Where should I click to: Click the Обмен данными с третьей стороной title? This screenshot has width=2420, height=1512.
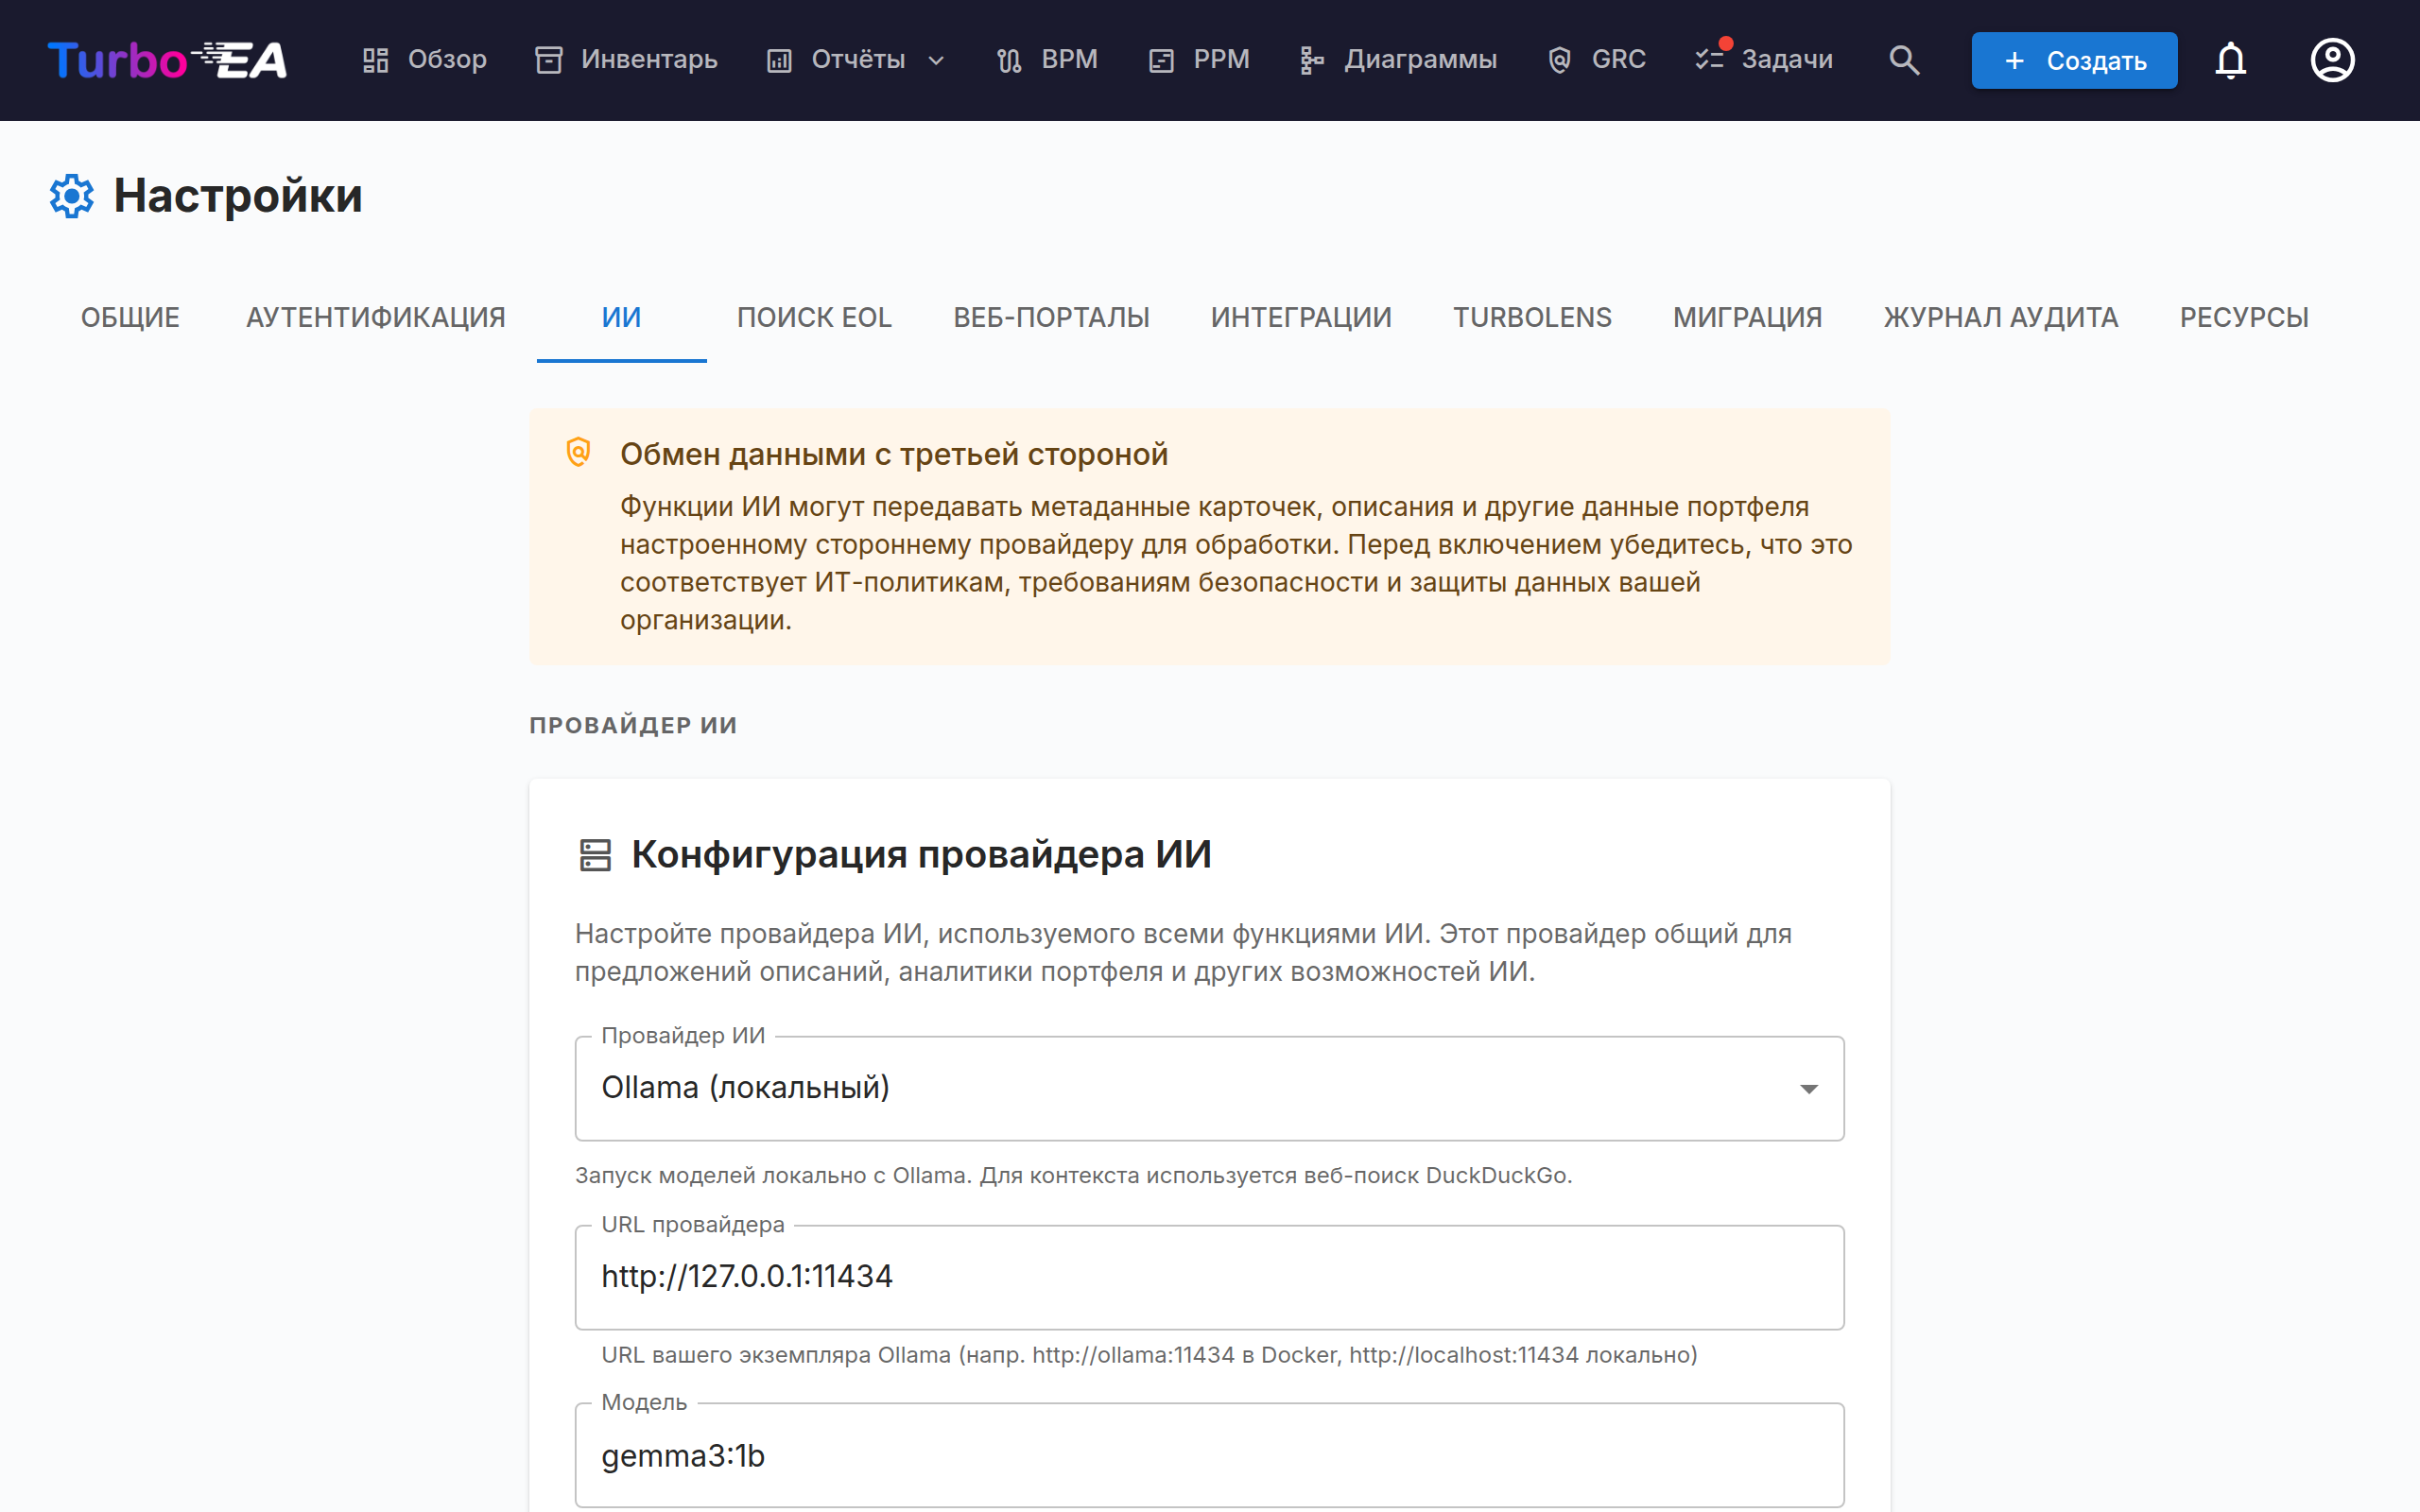(x=894, y=454)
